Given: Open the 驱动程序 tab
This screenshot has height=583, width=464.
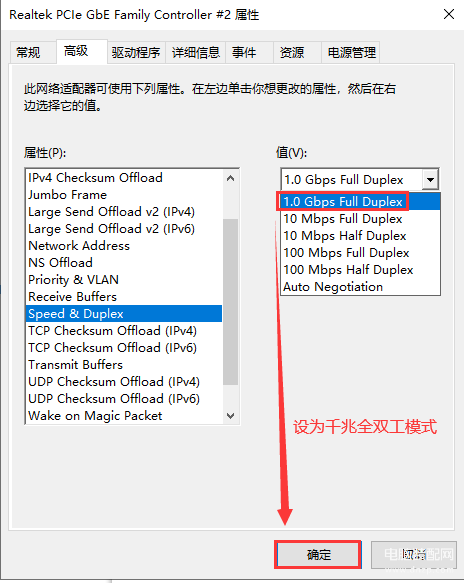Looking at the screenshot, I should pos(136,52).
